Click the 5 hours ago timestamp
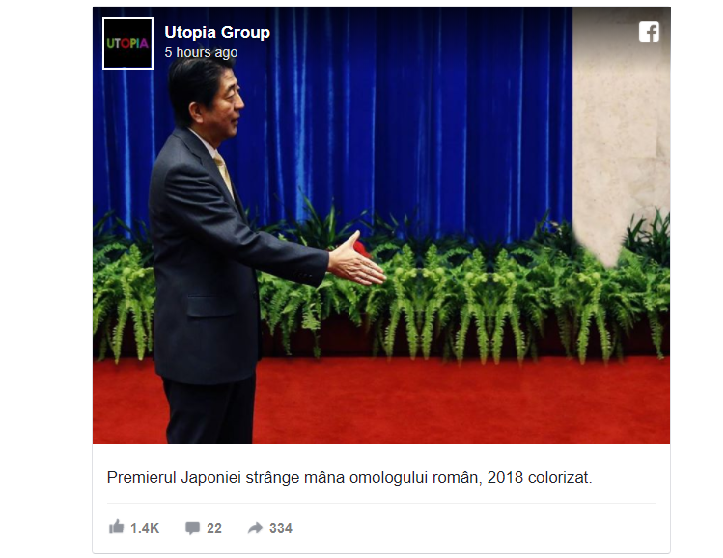Screen dimensions: 723x558 coord(201,52)
